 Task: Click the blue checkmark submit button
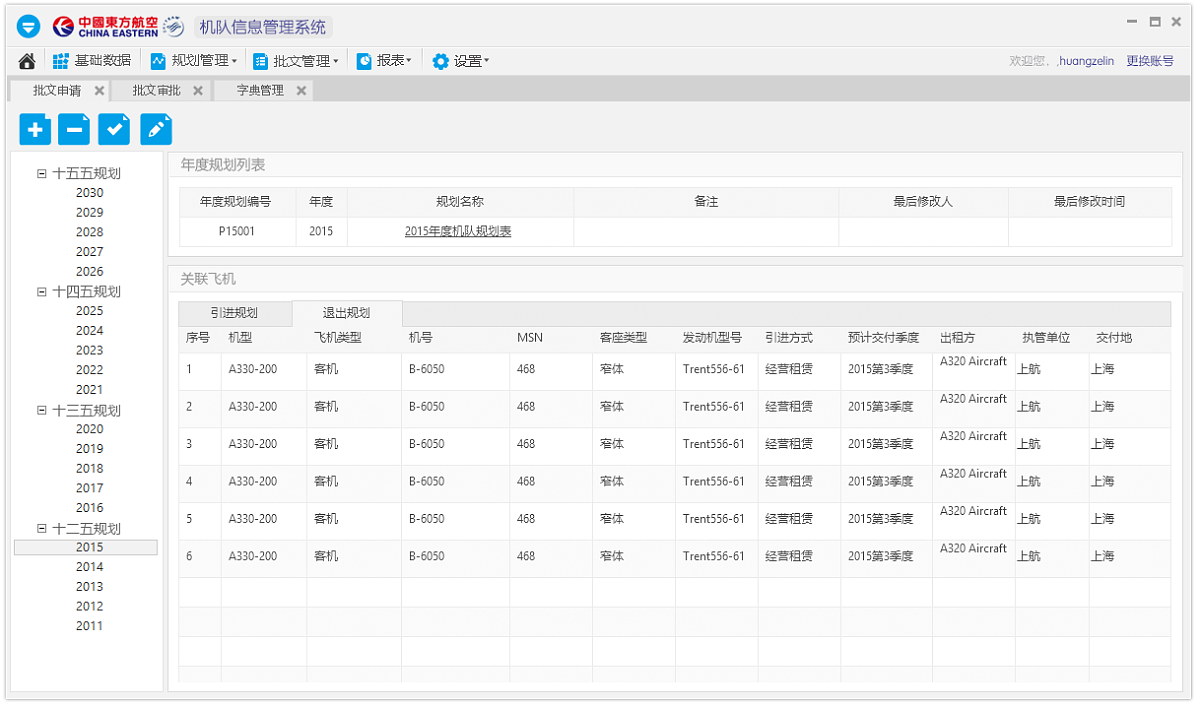point(114,129)
